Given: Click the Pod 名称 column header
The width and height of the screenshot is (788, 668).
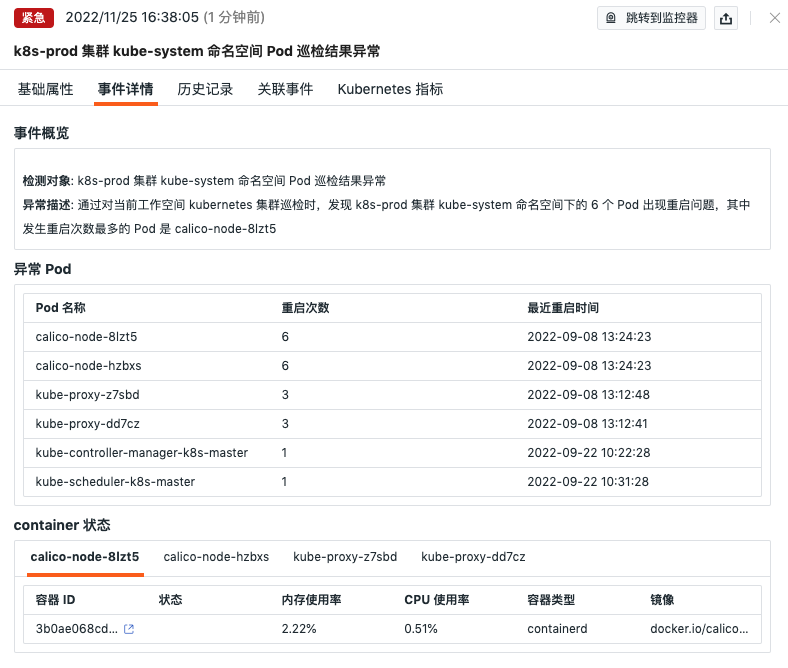Looking at the screenshot, I should click(60, 308).
